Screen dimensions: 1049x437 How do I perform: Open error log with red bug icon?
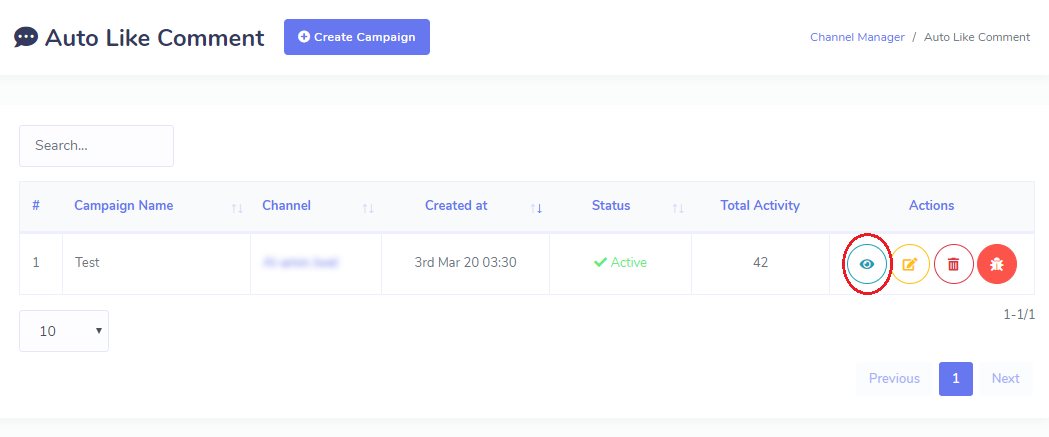[x=997, y=264]
